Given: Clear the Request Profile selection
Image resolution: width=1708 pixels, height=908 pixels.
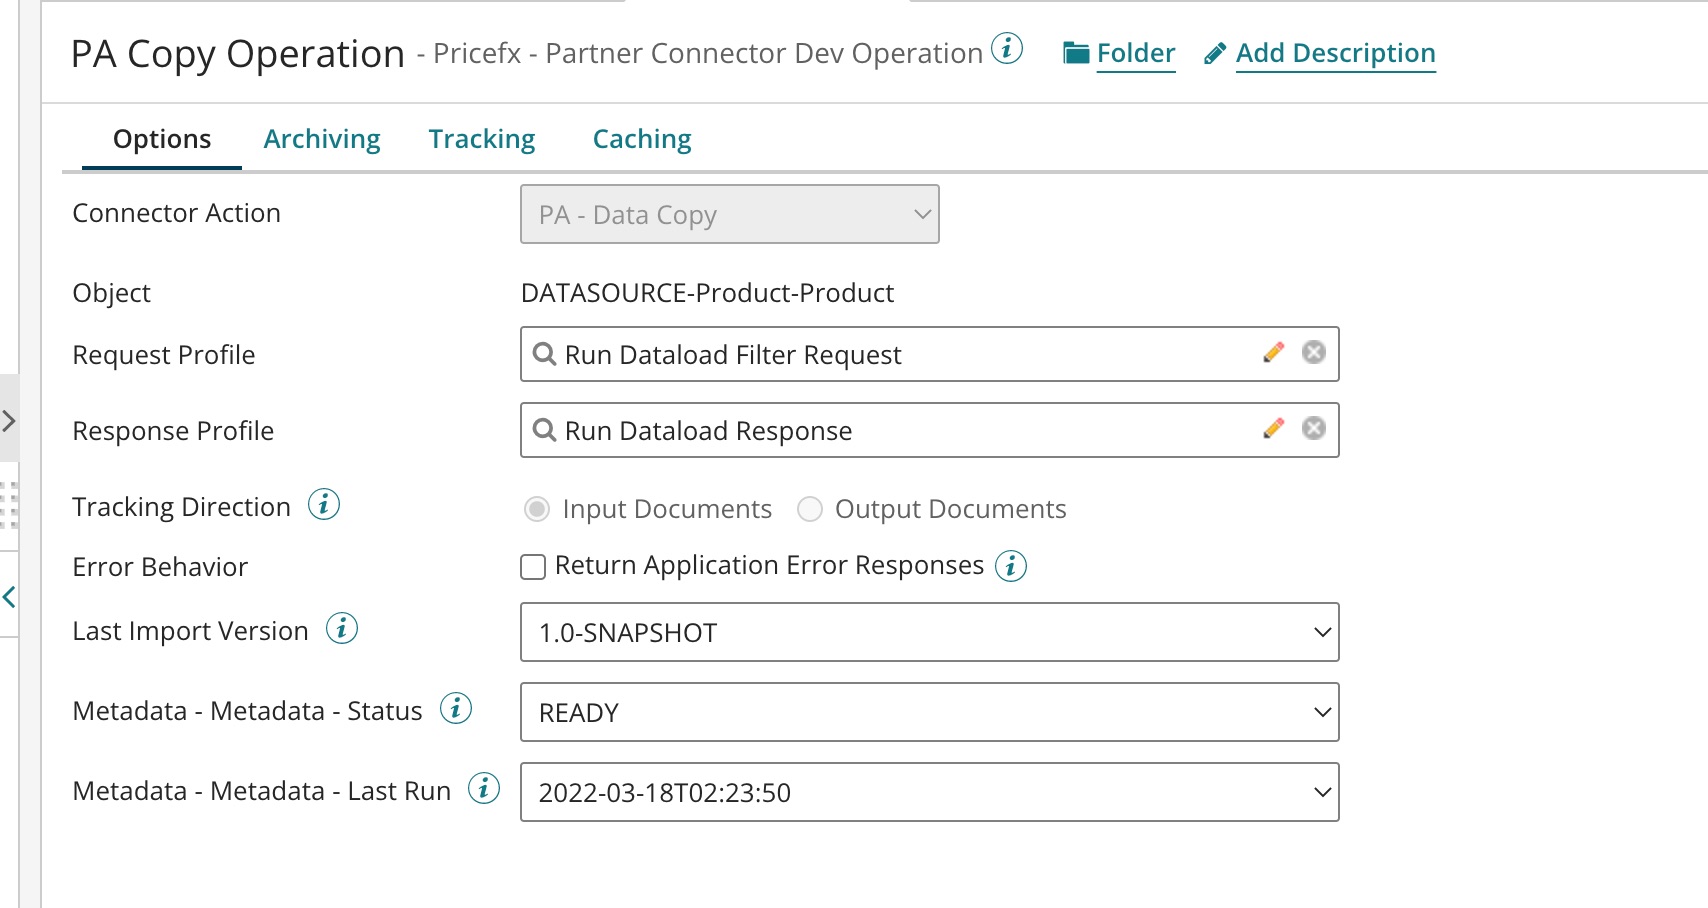Looking at the screenshot, I should point(1313,353).
